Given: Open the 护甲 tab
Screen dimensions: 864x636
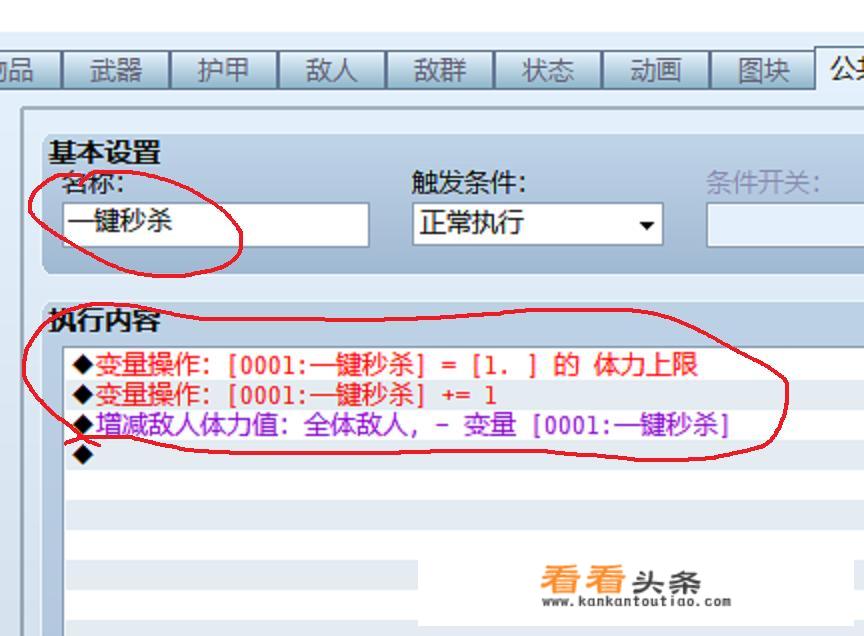Looking at the screenshot, I should point(224,71).
